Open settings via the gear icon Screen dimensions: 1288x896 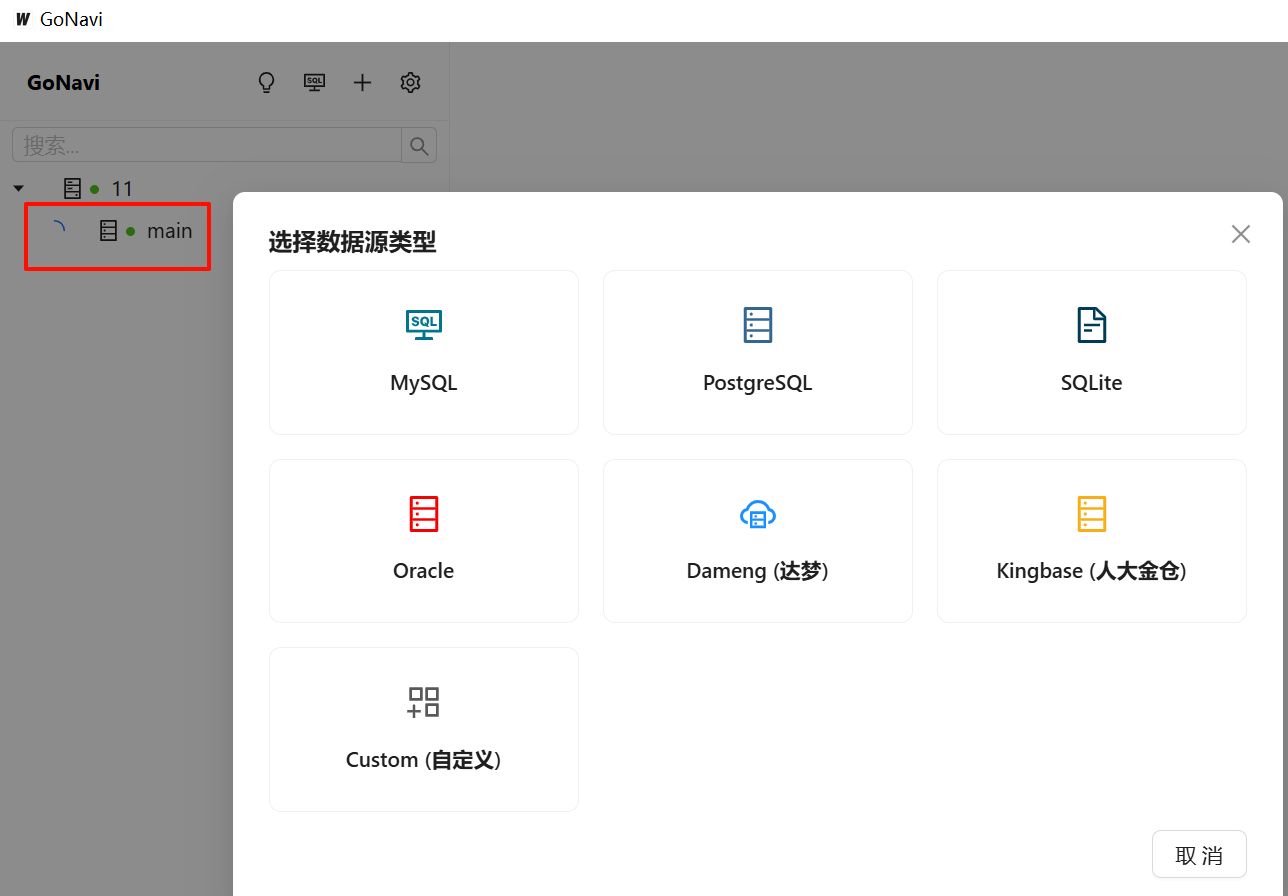(410, 83)
